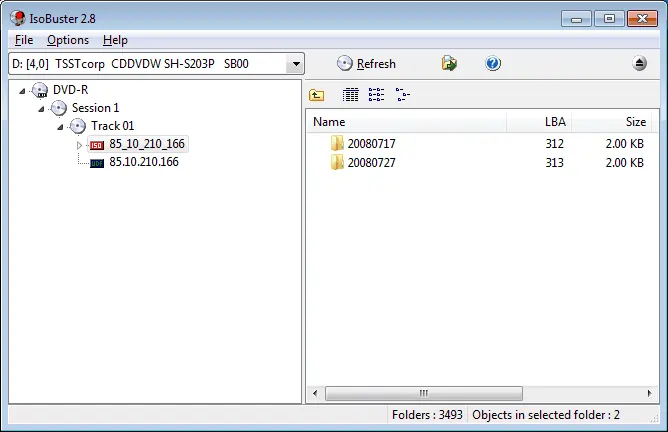
Task: Open help via the blue question mark icon
Action: pyautogui.click(x=492, y=64)
